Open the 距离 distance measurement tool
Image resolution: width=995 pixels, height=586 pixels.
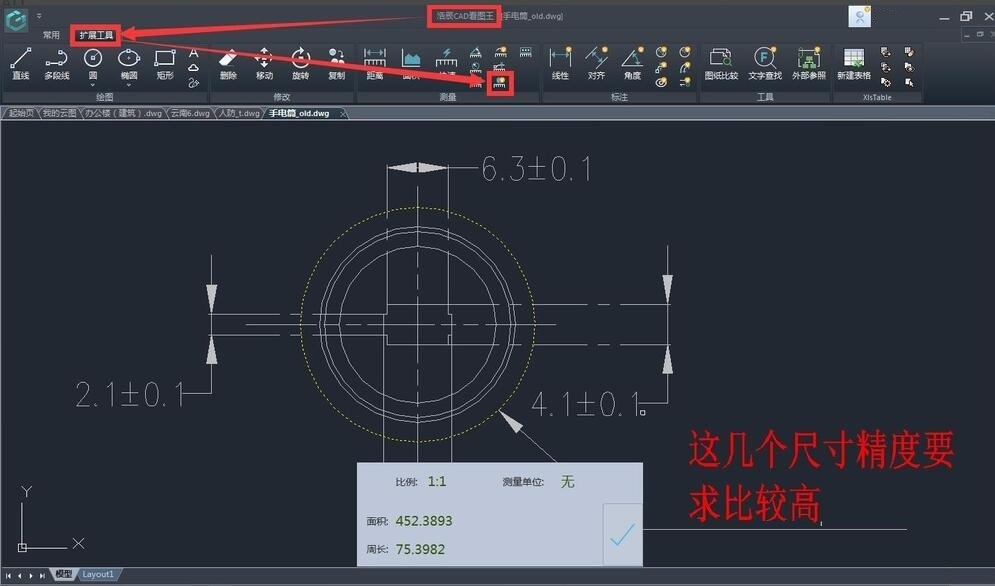click(374, 62)
